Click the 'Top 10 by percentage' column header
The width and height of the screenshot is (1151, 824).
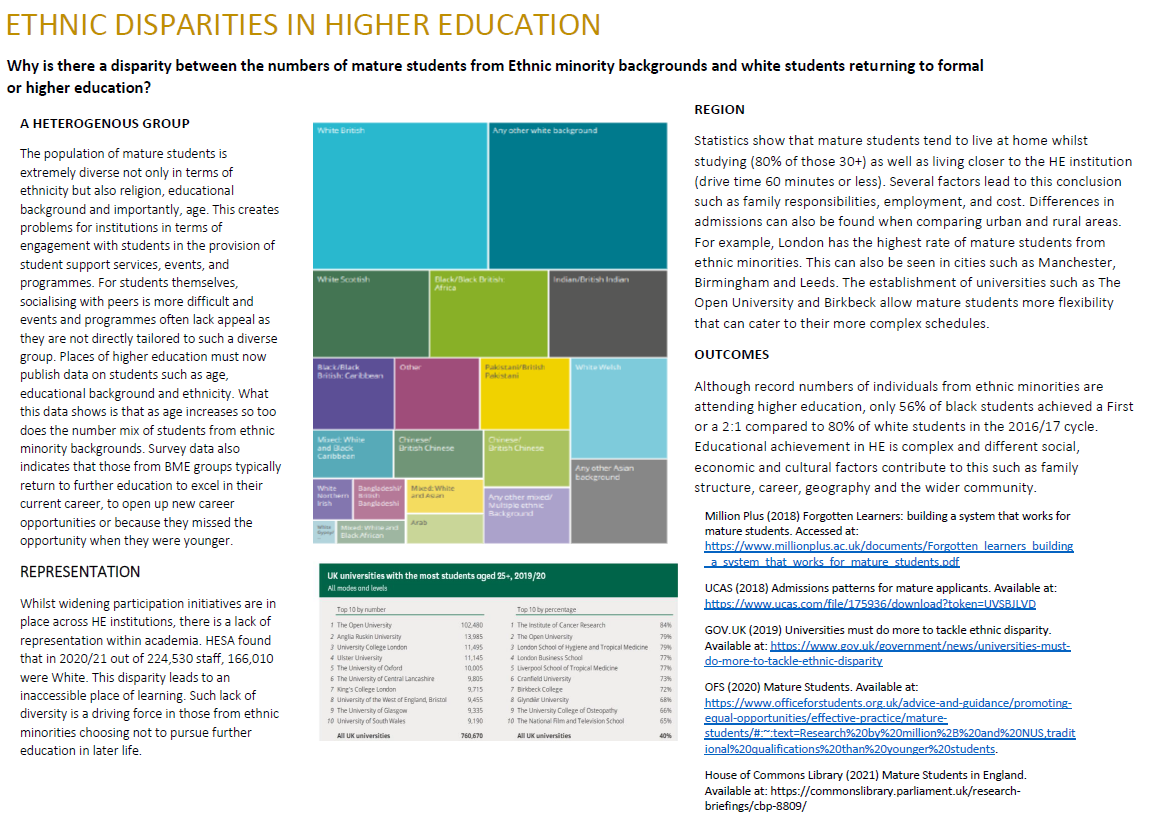tap(548, 609)
